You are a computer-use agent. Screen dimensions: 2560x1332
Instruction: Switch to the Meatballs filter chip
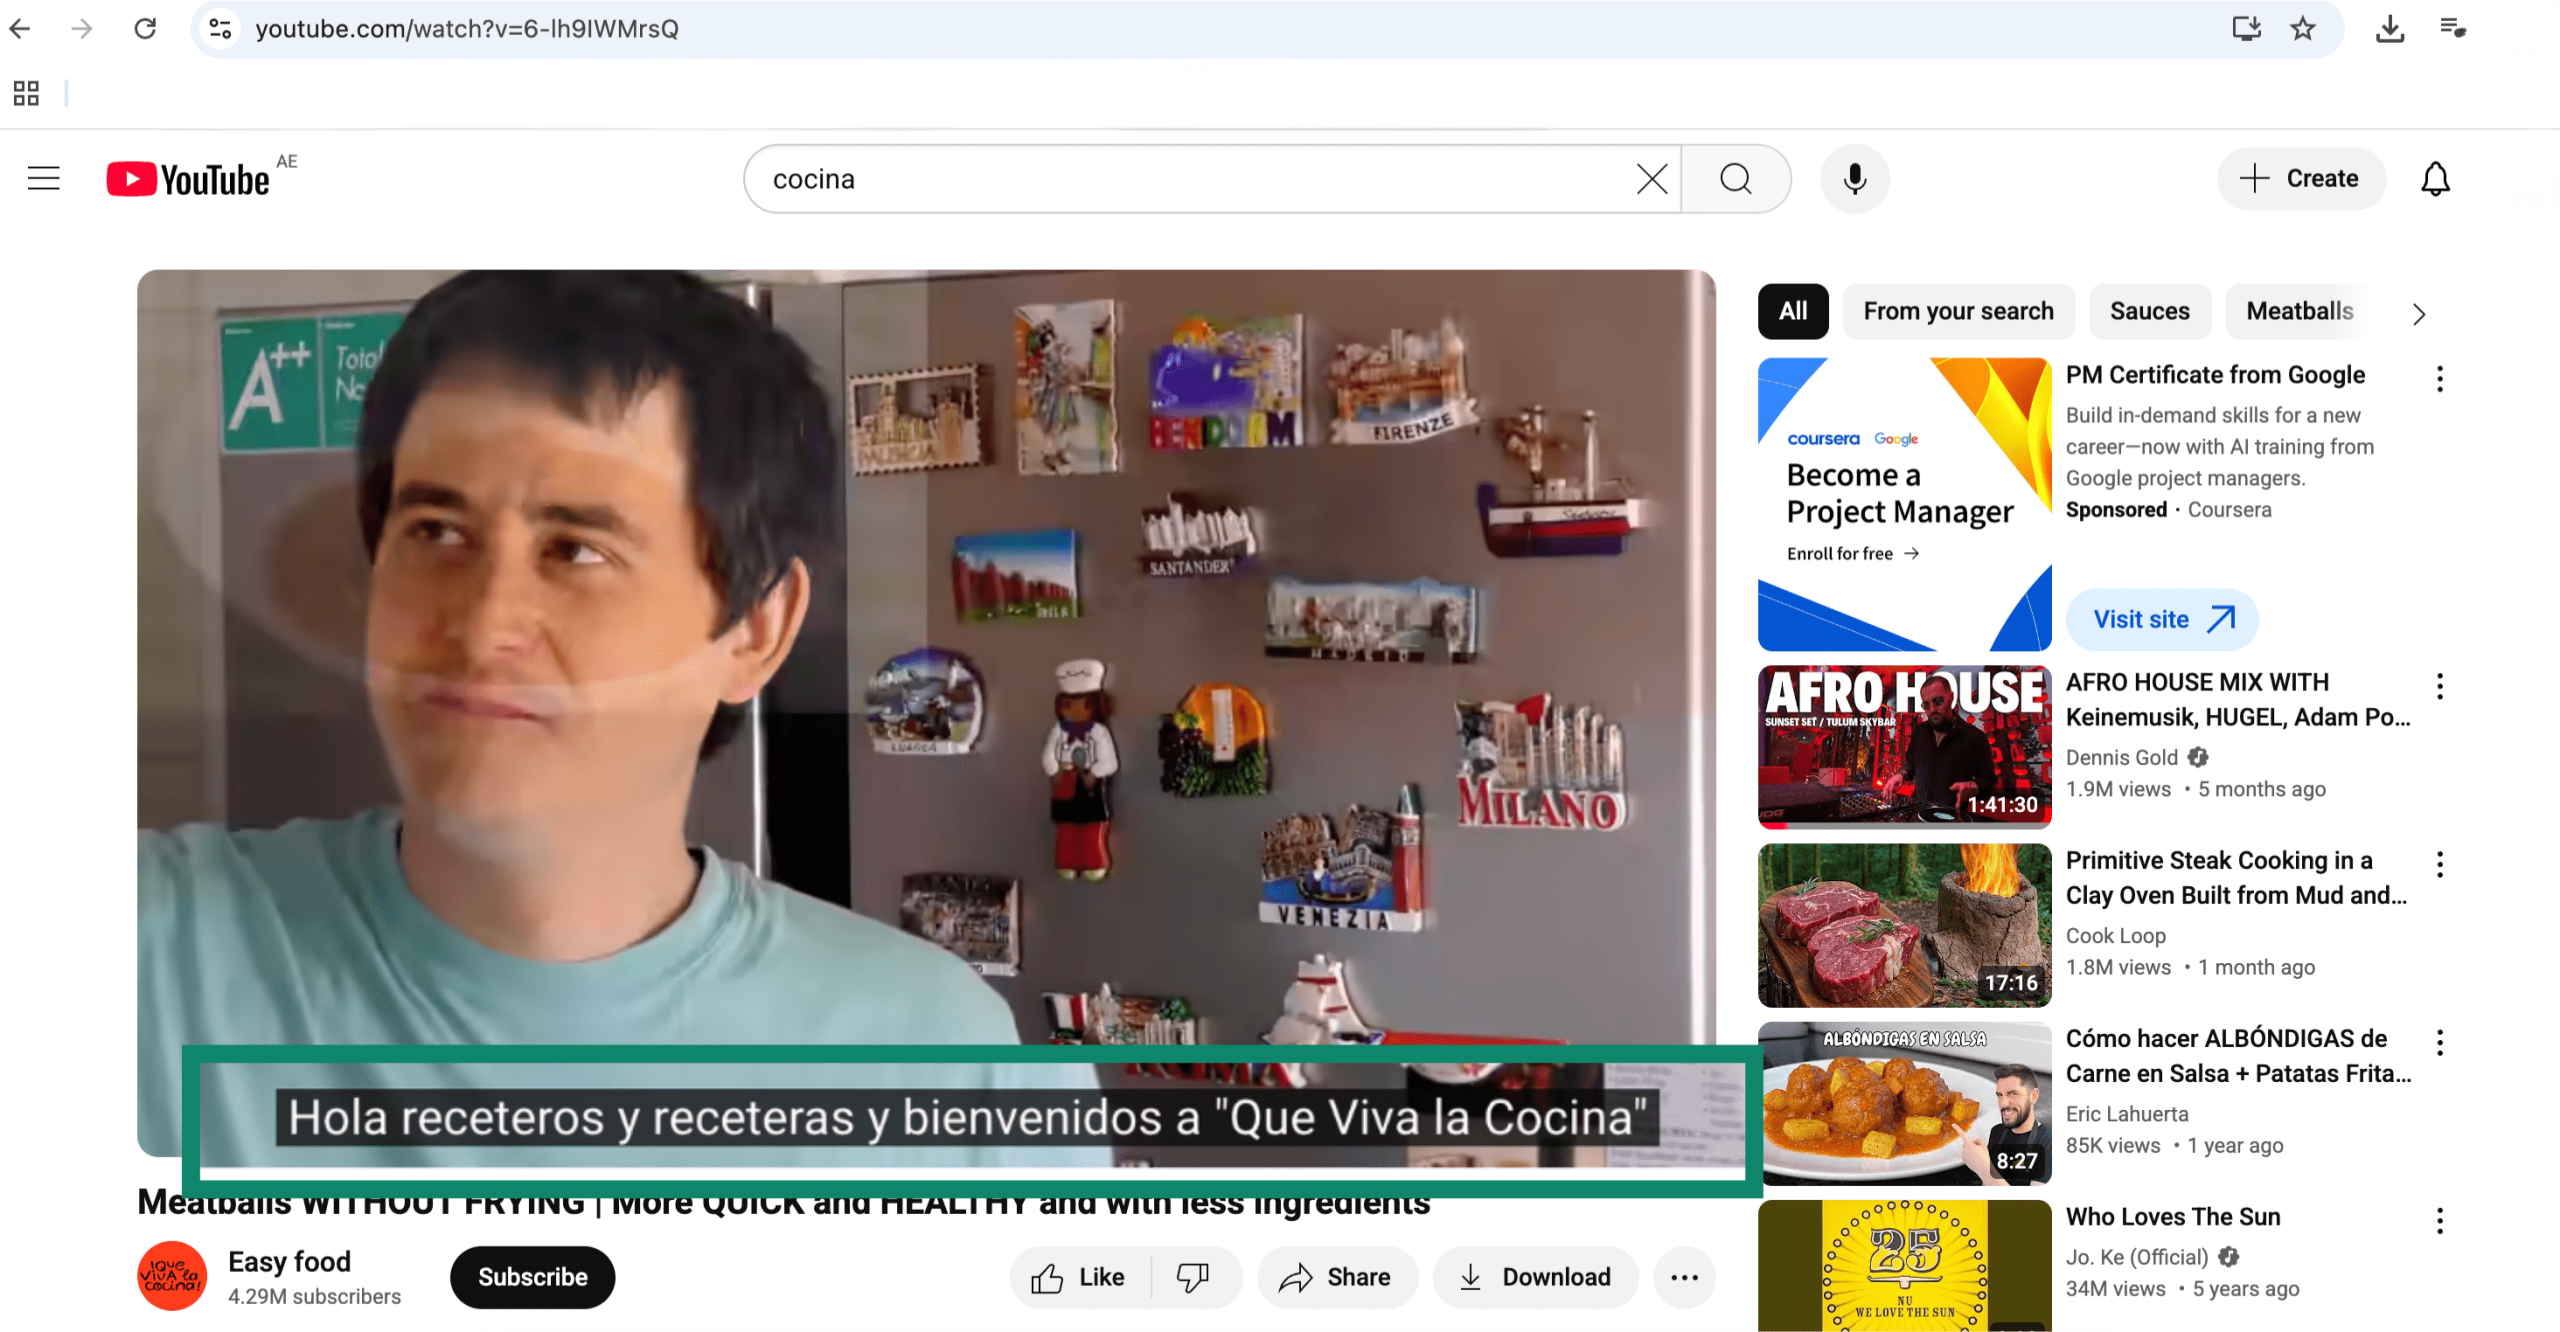[x=2298, y=311]
